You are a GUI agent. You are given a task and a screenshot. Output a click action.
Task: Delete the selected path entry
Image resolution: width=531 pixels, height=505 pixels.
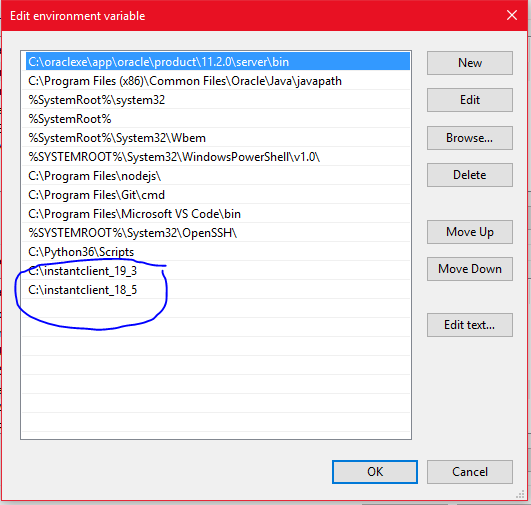(x=470, y=175)
